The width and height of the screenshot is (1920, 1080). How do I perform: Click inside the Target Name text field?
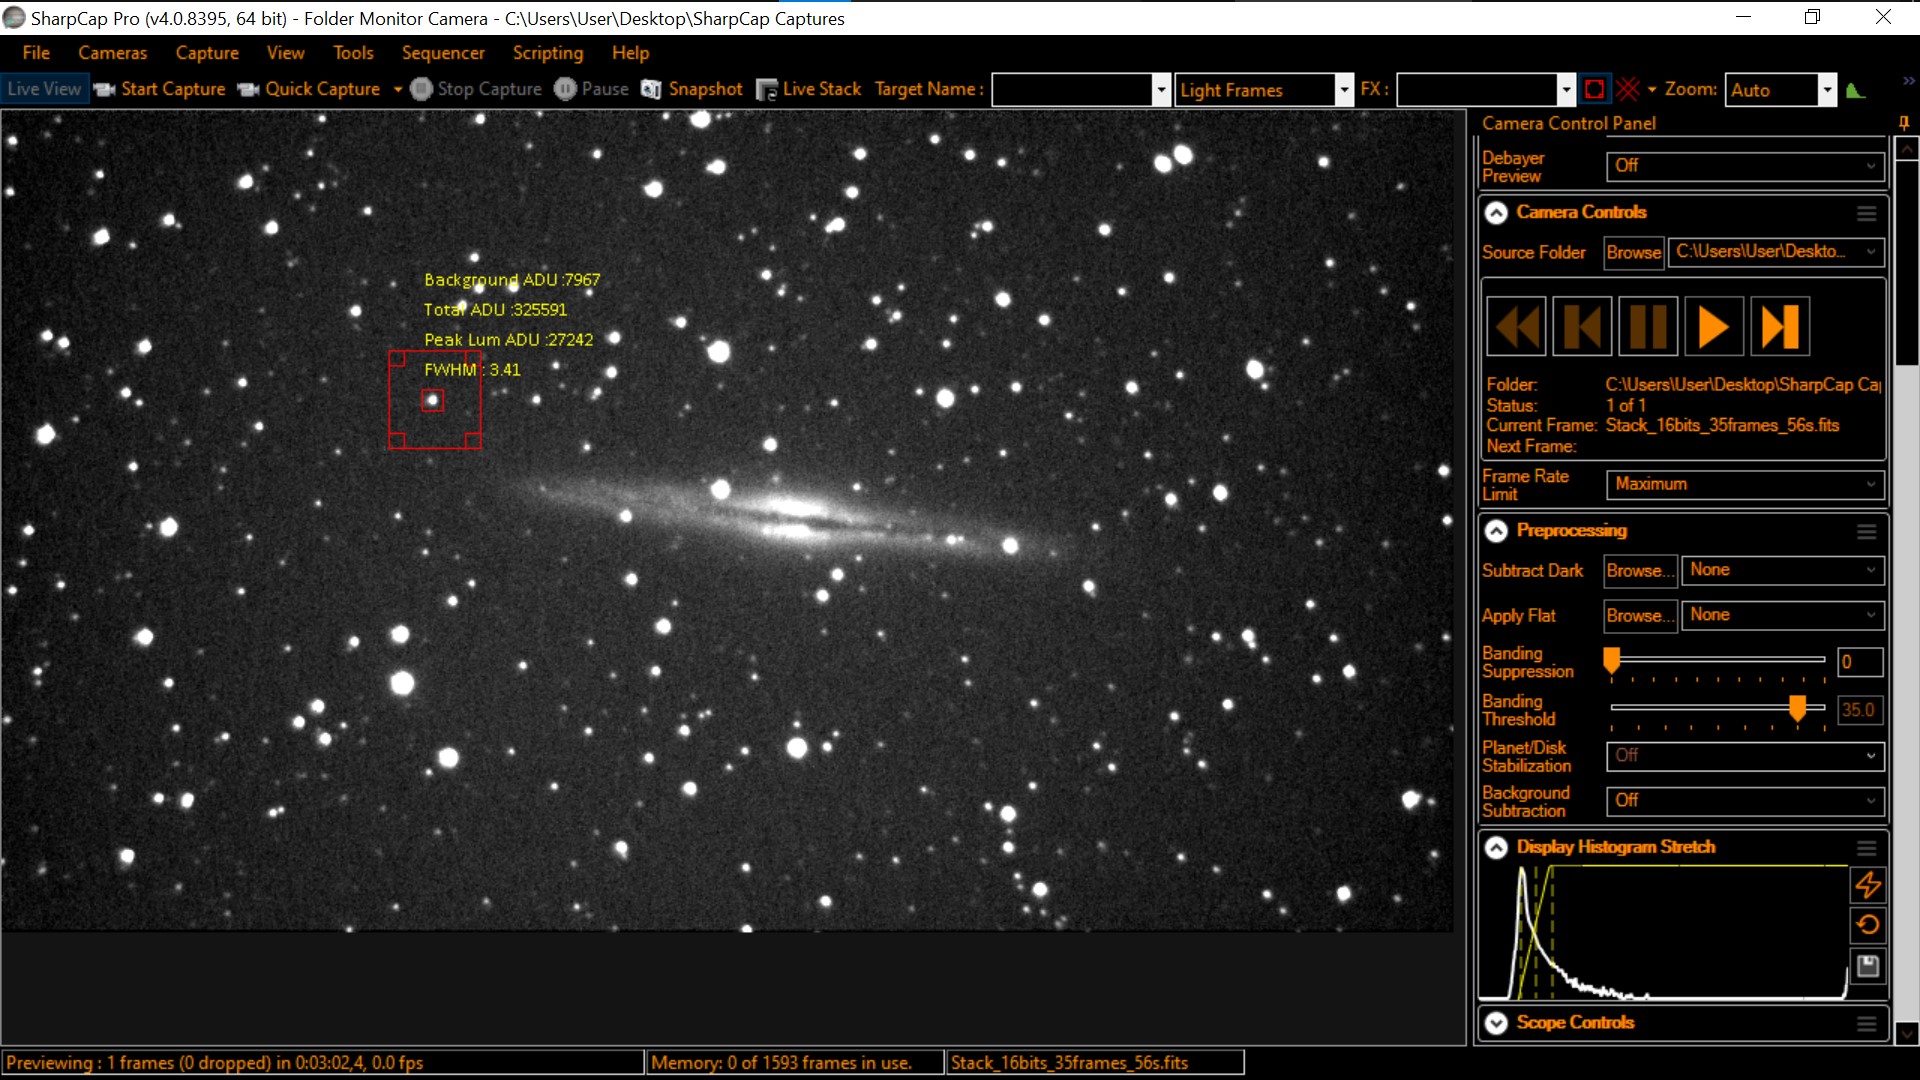[1072, 90]
